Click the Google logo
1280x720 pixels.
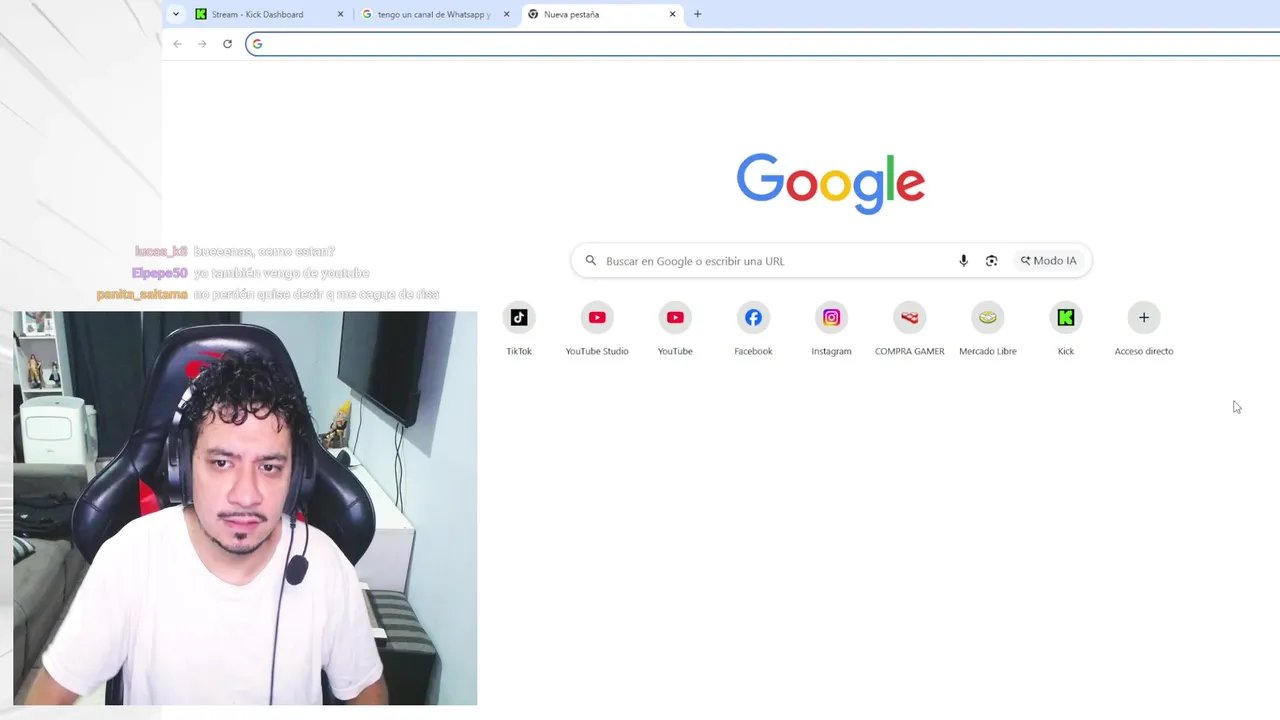pyautogui.click(x=831, y=183)
